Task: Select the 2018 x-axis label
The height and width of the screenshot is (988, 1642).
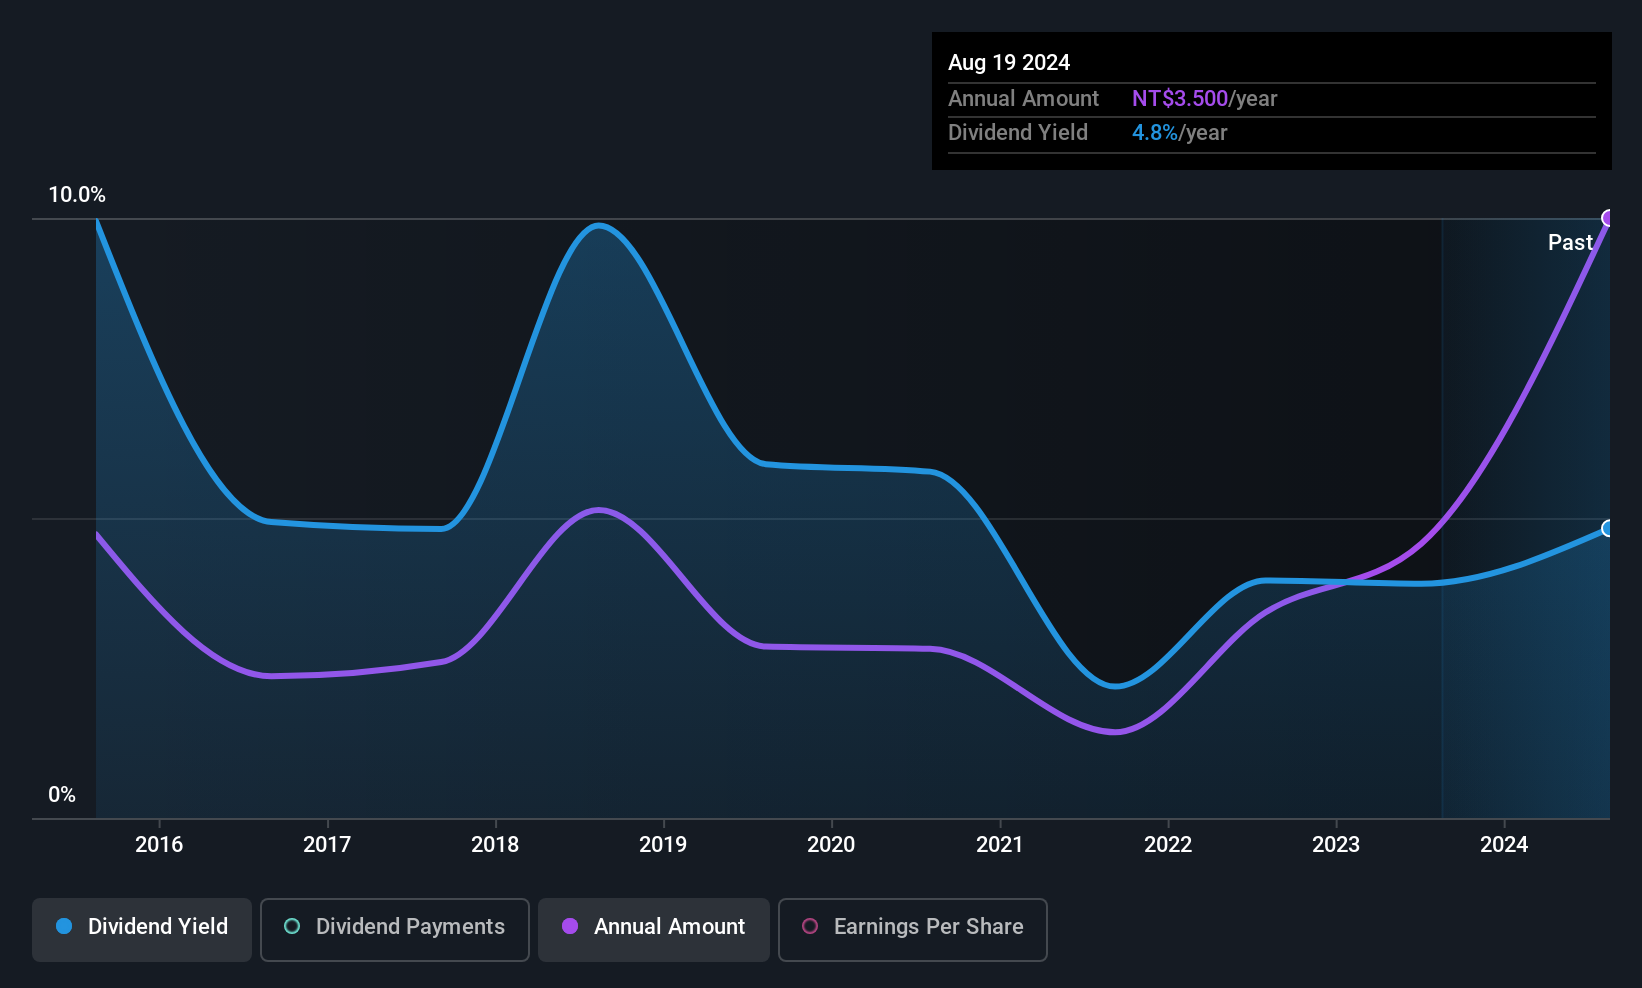Action: coord(495,845)
